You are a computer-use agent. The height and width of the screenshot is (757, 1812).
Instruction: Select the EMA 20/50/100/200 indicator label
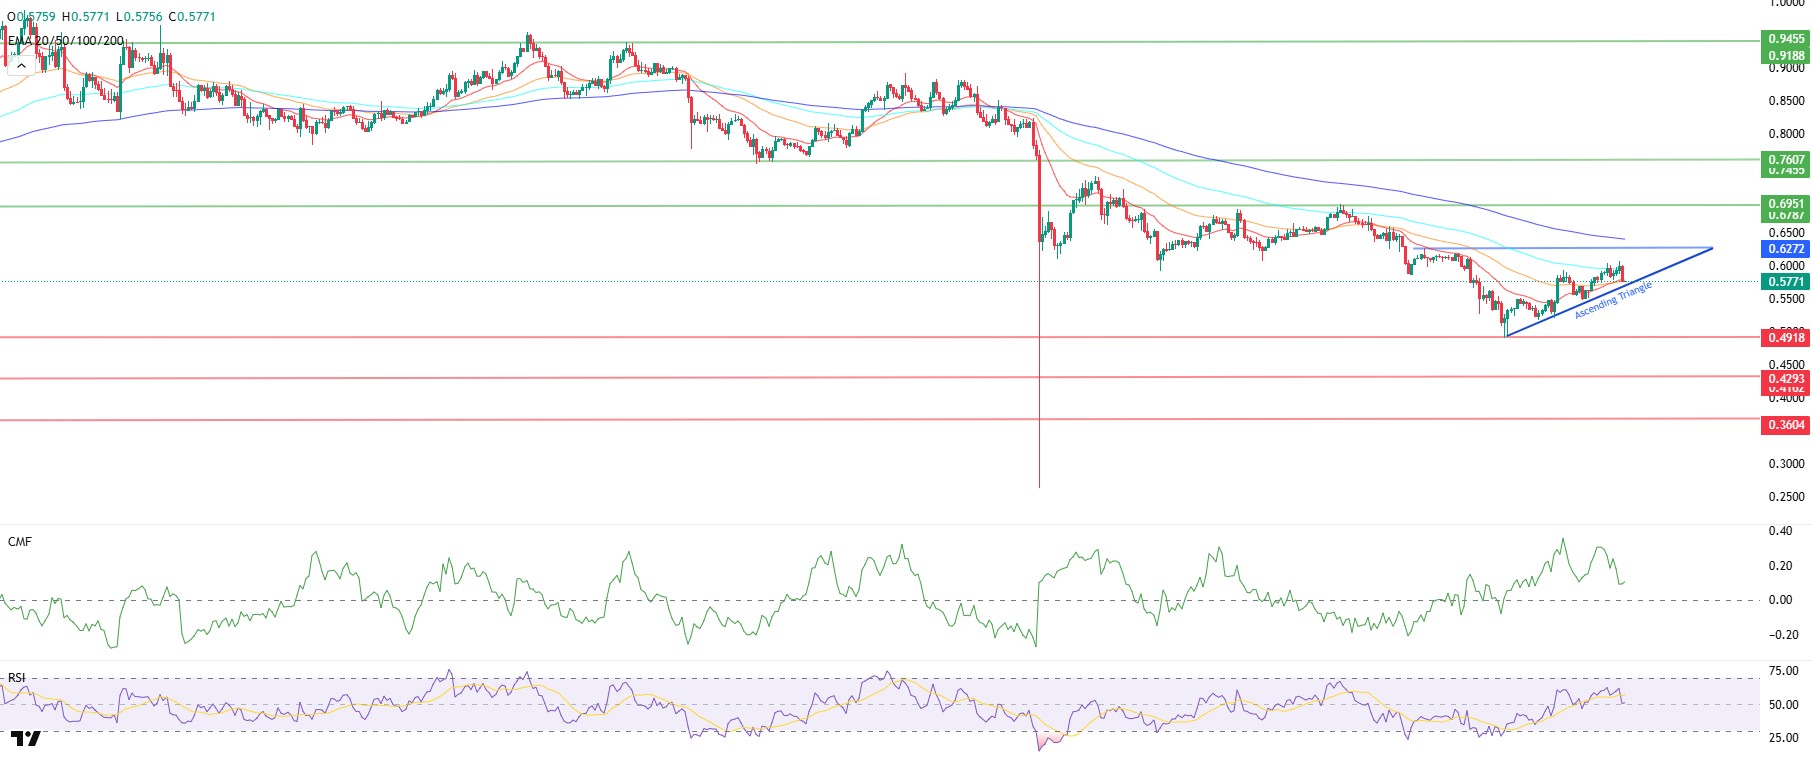[66, 41]
